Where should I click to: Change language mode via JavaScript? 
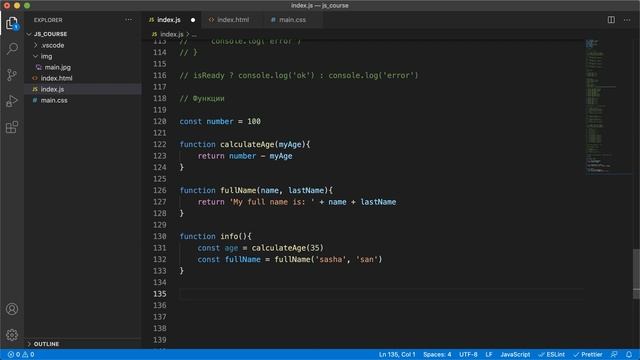(515, 354)
